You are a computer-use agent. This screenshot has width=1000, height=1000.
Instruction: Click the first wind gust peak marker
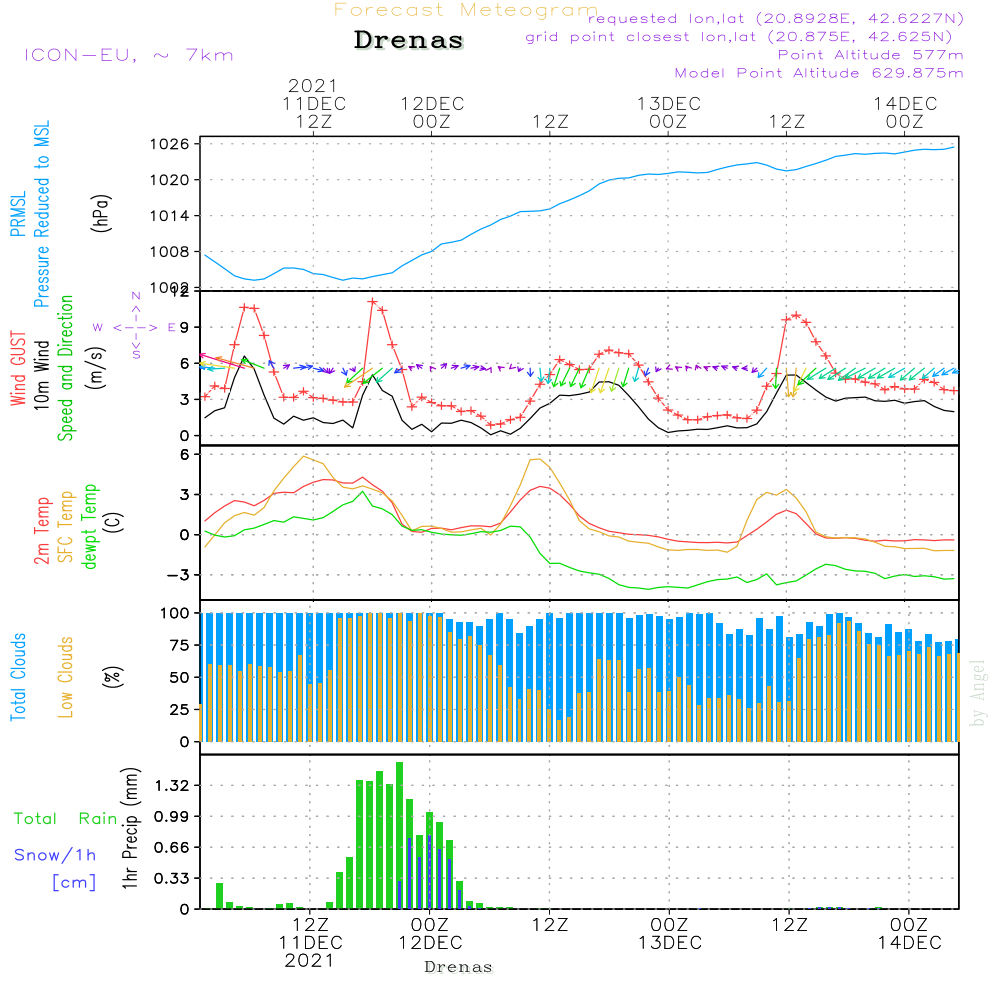pyautogui.click(x=244, y=307)
